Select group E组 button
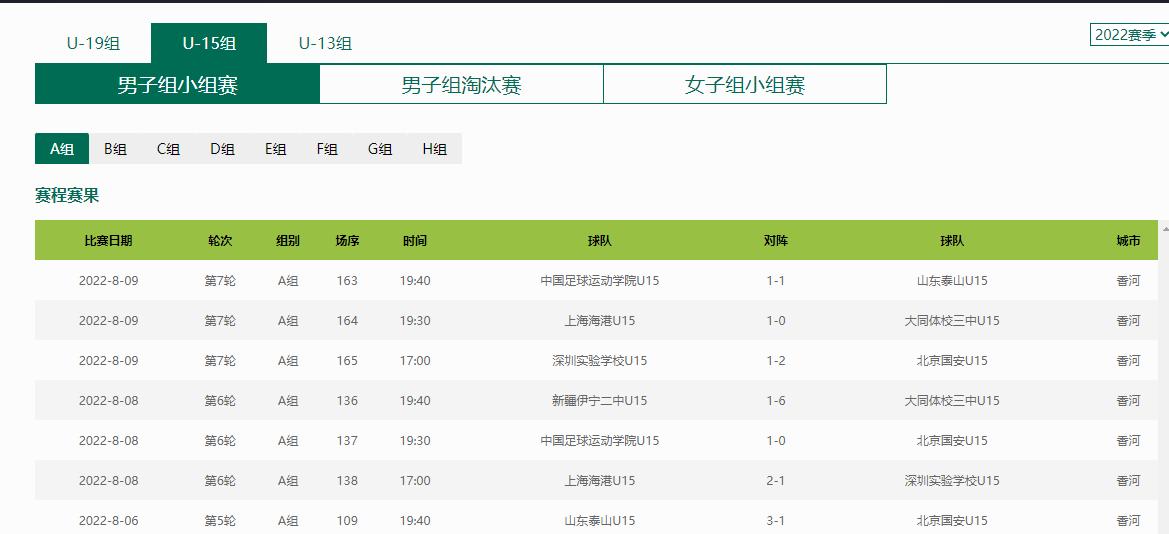The height and width of the screenshot is (534, 1169). point(275,148)
